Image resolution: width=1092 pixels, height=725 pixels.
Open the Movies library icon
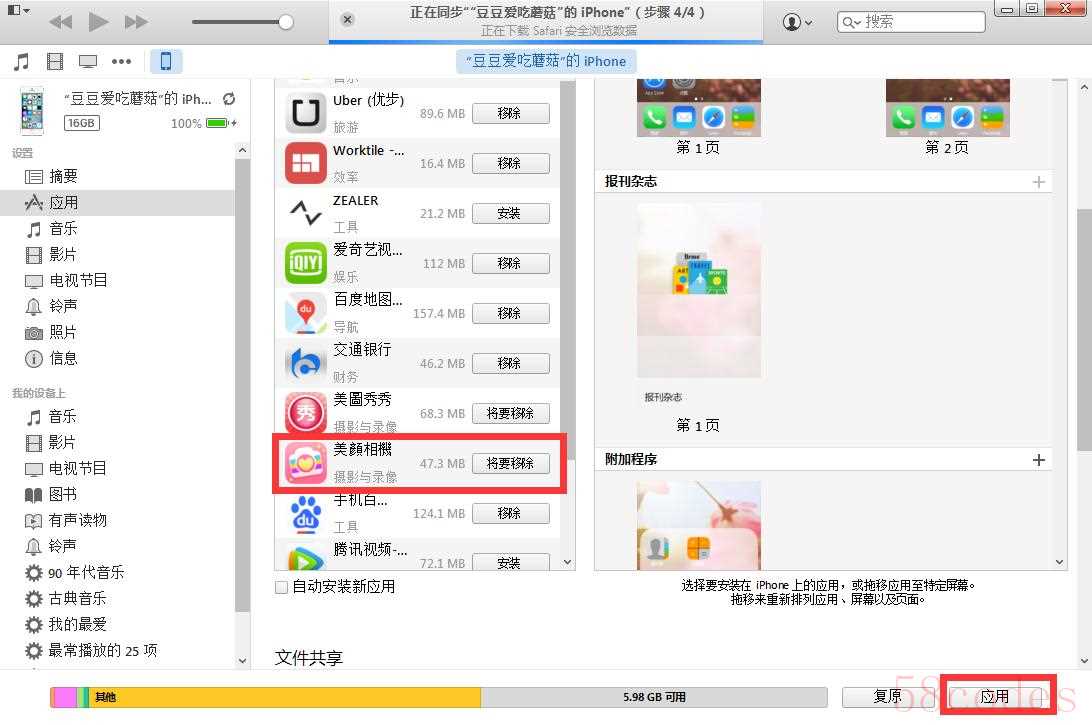55,62
